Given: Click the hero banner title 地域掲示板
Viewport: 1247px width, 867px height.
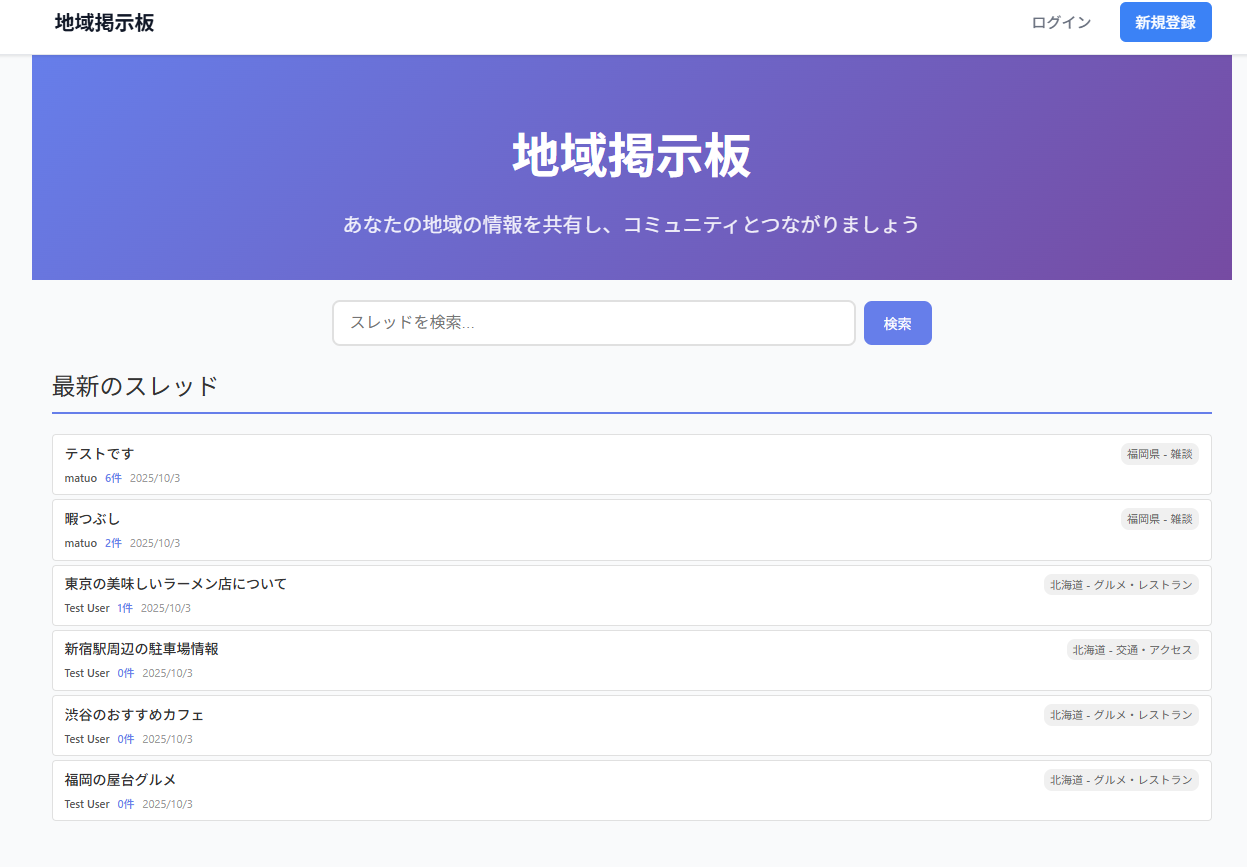Looking at the screenshot, I should point(631,156).
